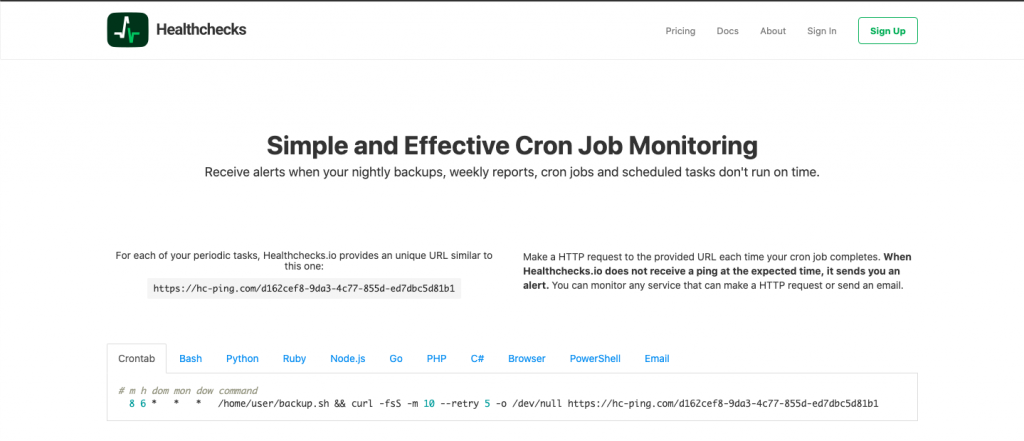Click the green Sign Up button
Screen dimensions: 1024x441
click(888, 31)
